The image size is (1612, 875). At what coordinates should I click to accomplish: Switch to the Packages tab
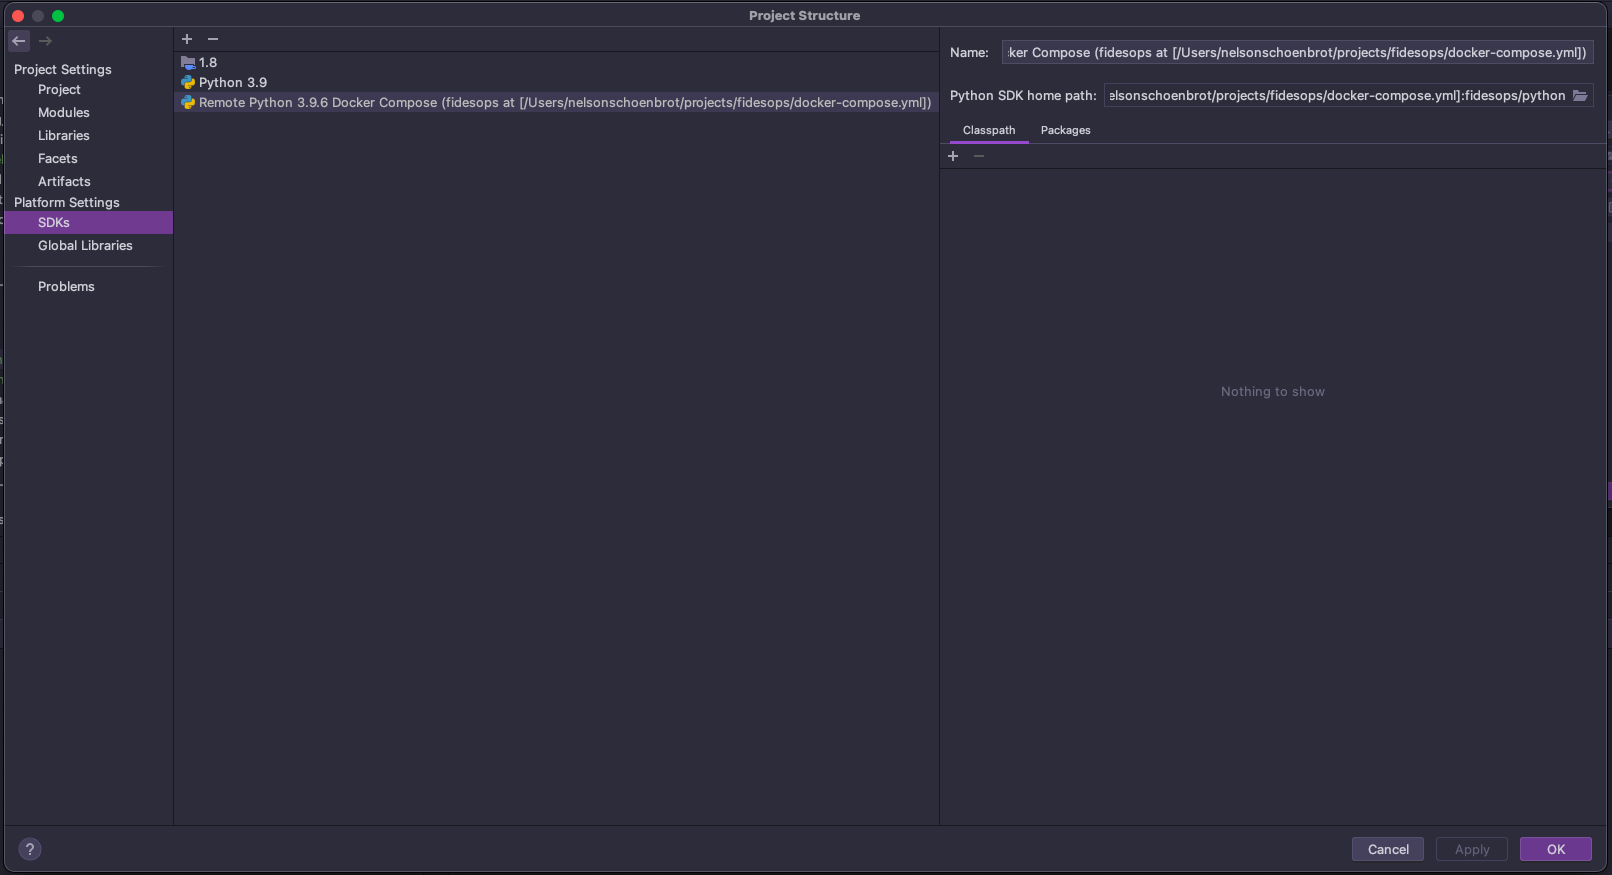(1065, 130)
